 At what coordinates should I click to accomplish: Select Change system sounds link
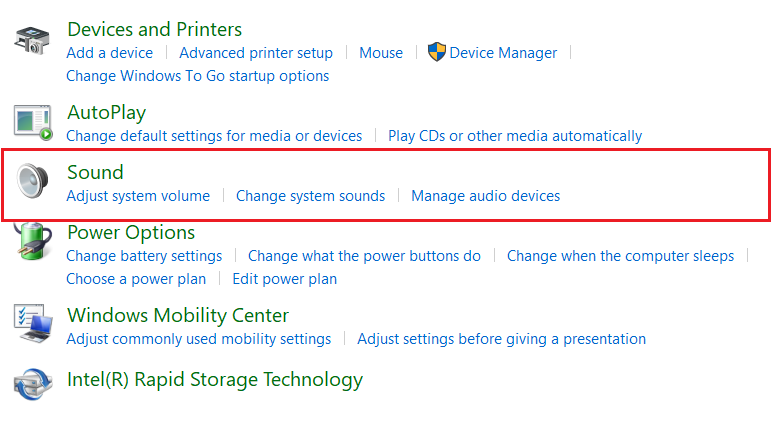click(x=310, y=196)
